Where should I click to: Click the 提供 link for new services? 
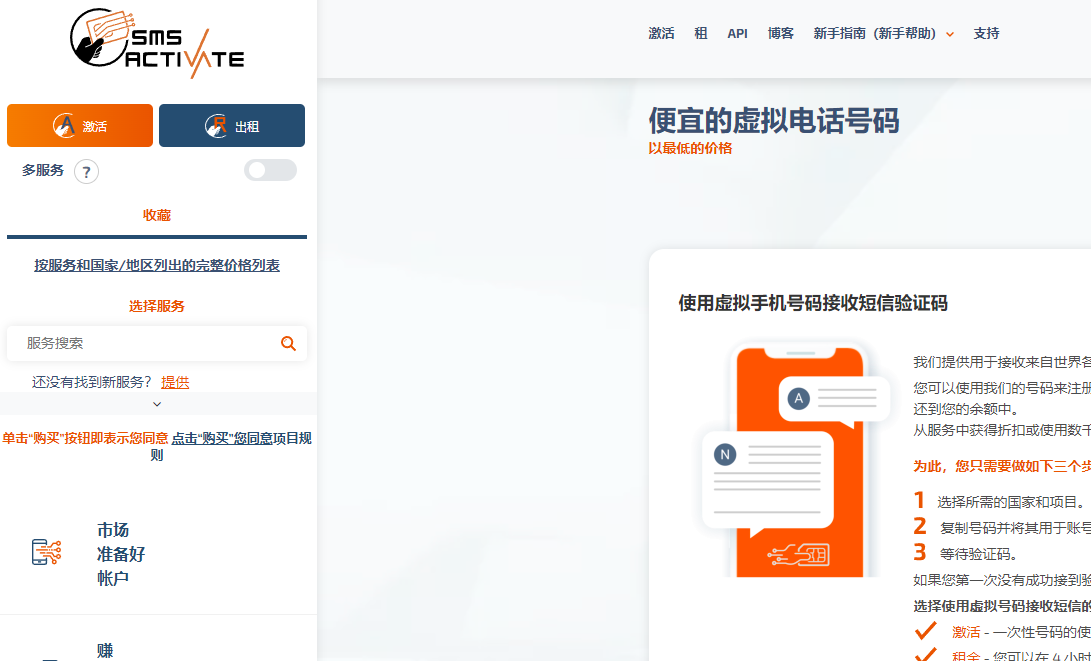[x=175, y=382]
